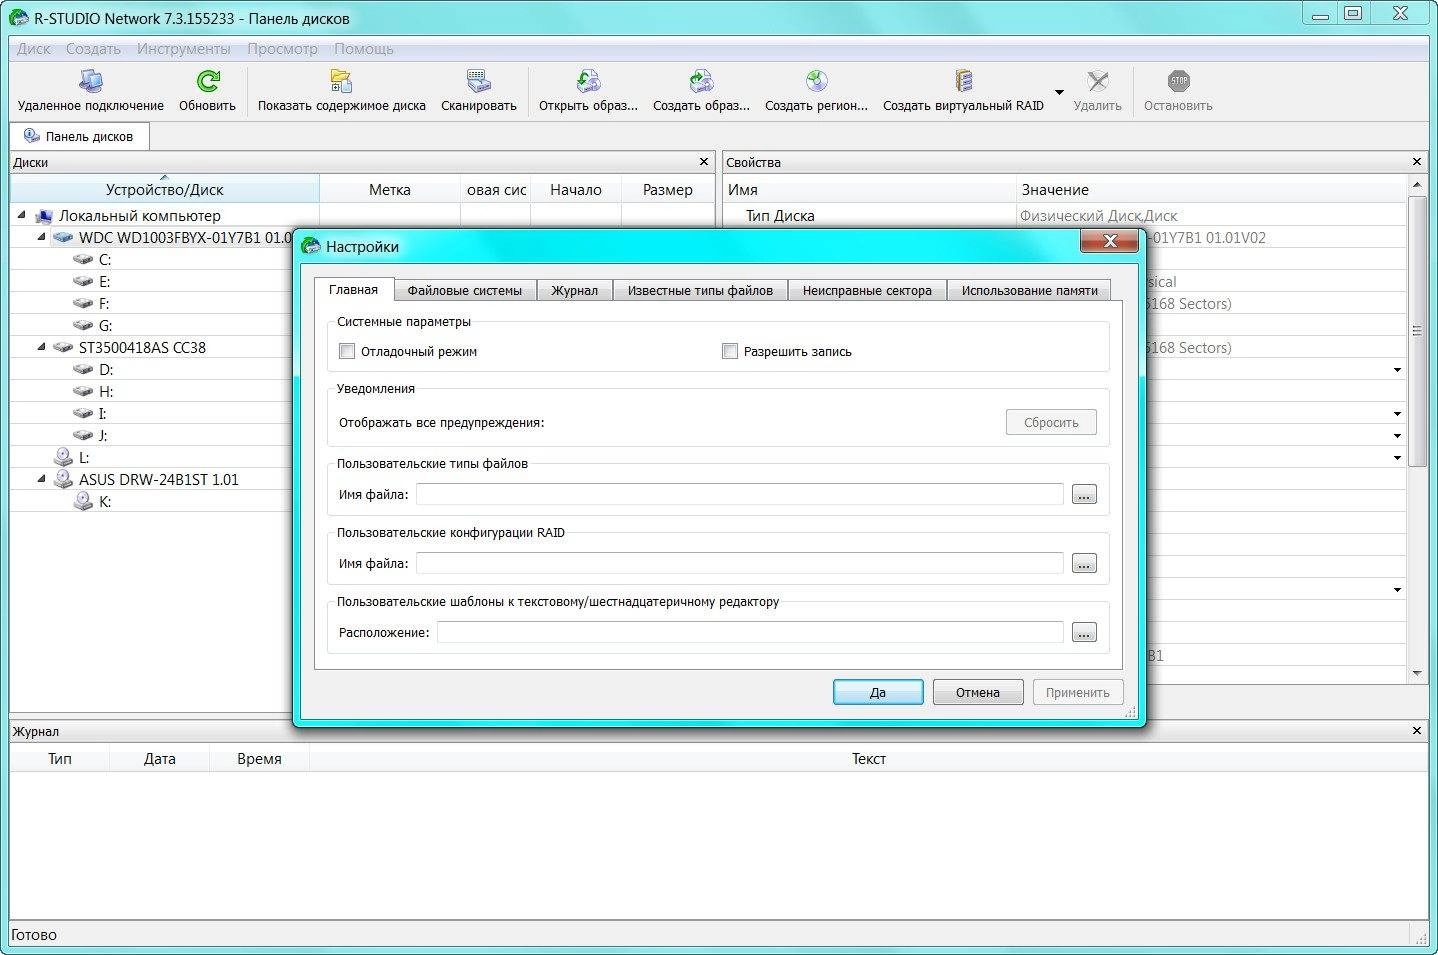1438x955 pixels.
Task: Select partition J: in disk tree
Action: tap(102, 436)
